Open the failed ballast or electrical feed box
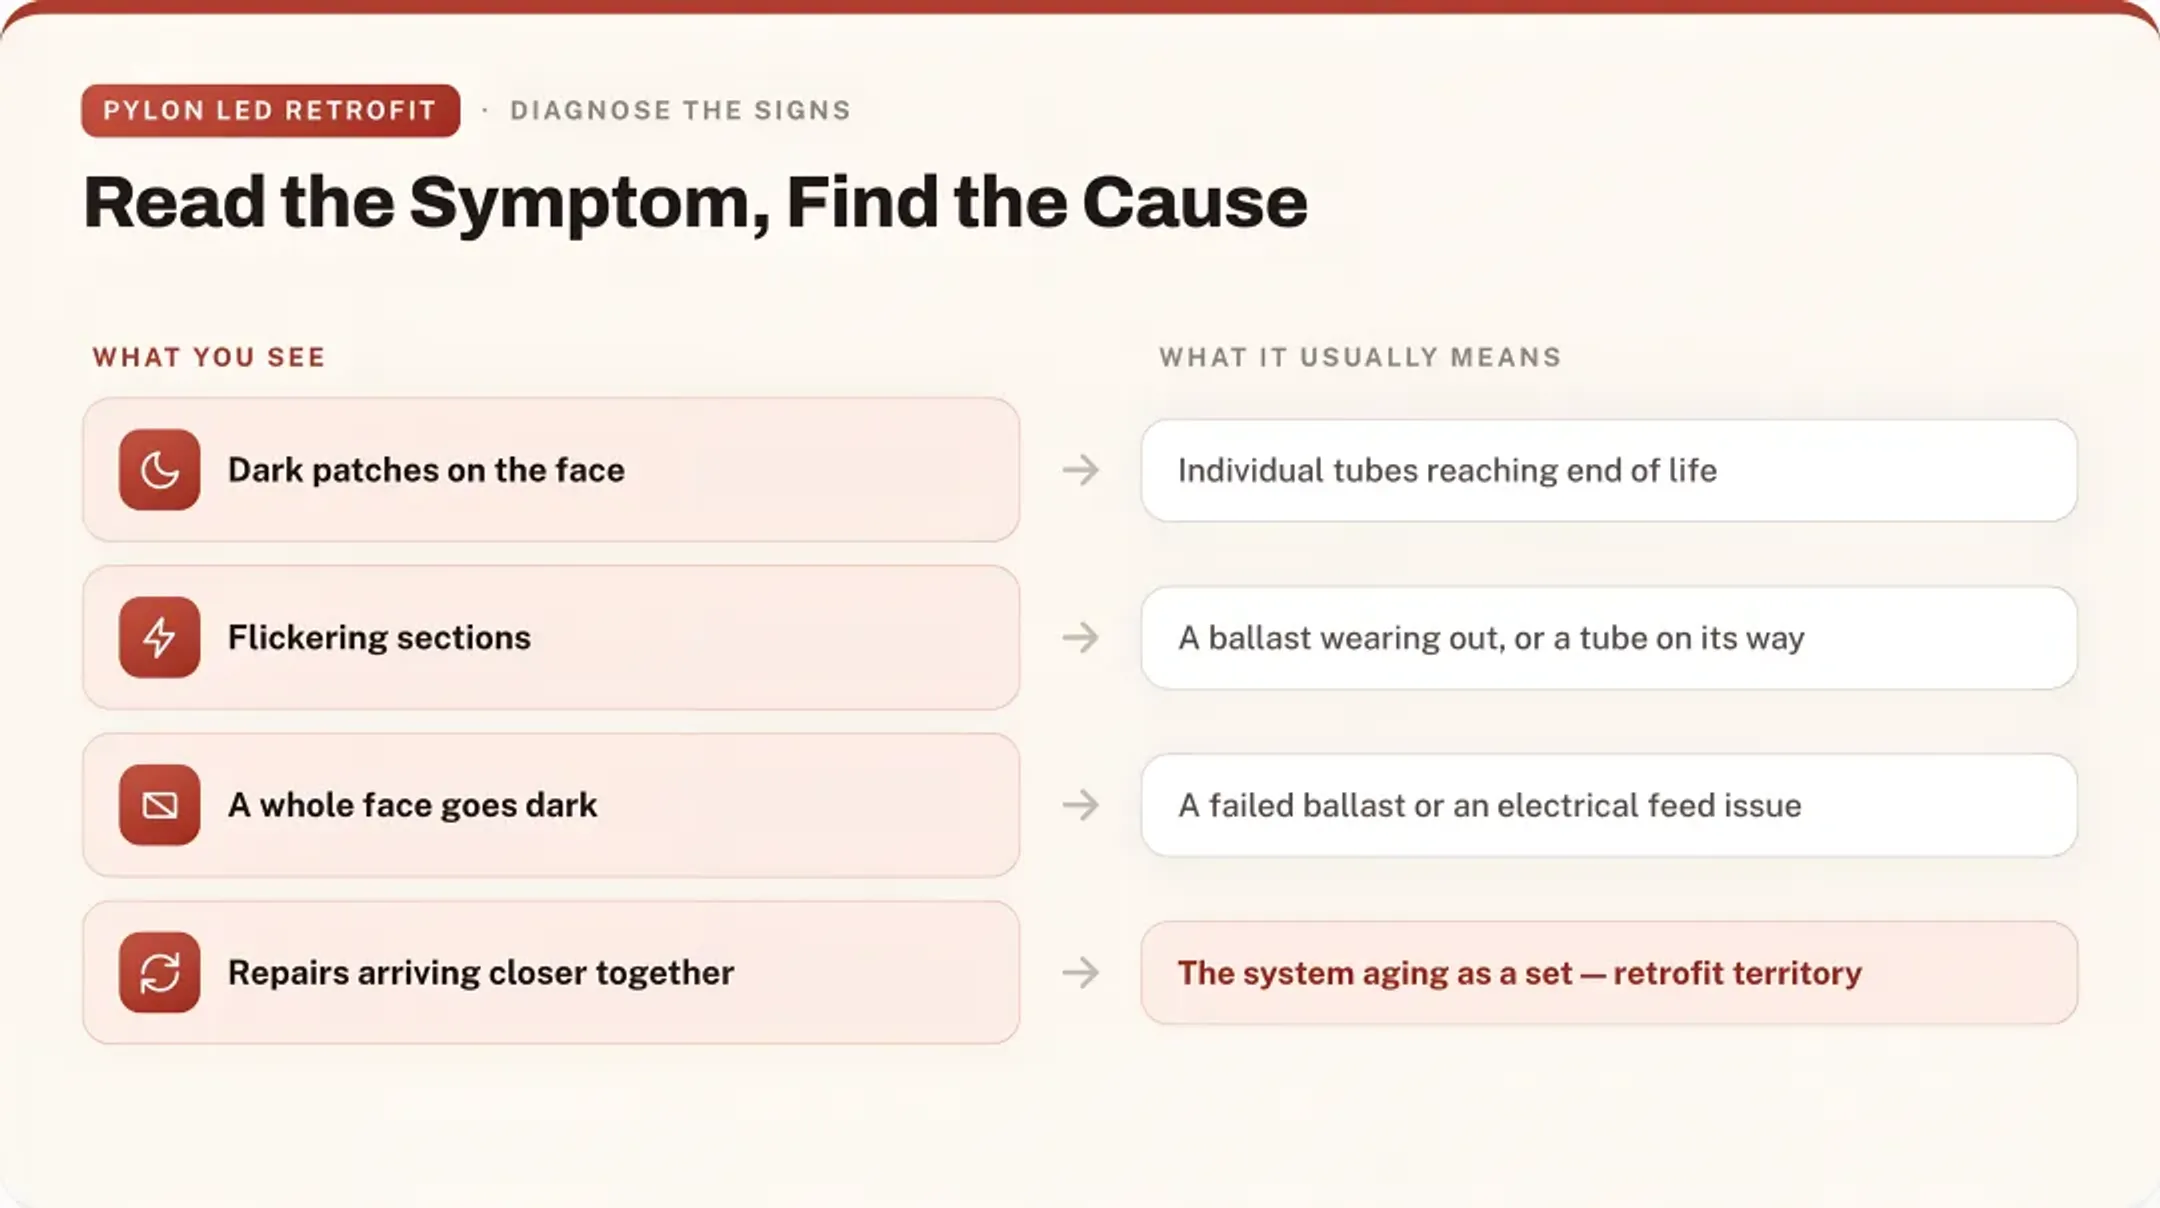 (1609, 805)
